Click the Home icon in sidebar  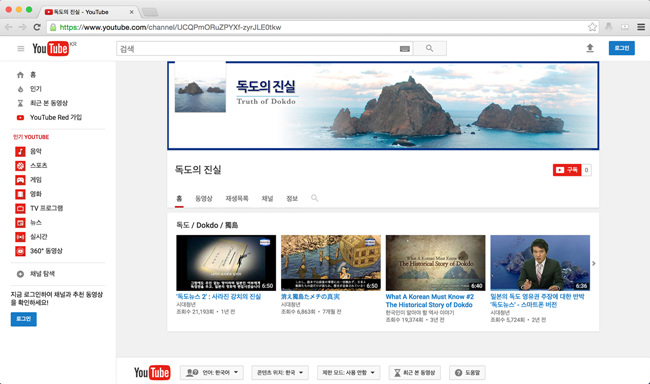(x=20, y=75)
